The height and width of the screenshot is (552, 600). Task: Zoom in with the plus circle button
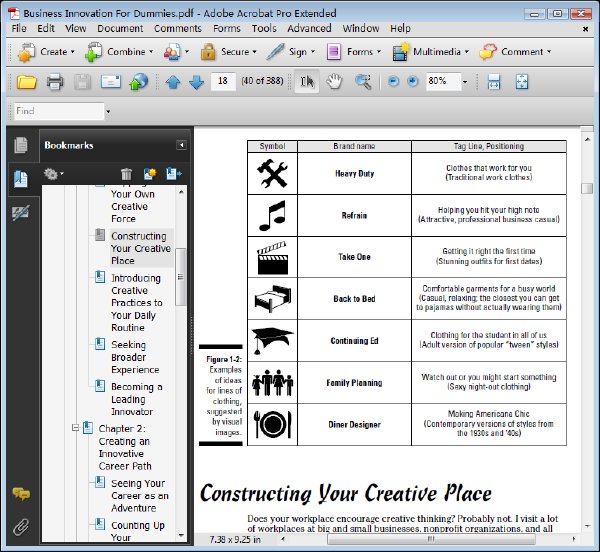point(412,81)
